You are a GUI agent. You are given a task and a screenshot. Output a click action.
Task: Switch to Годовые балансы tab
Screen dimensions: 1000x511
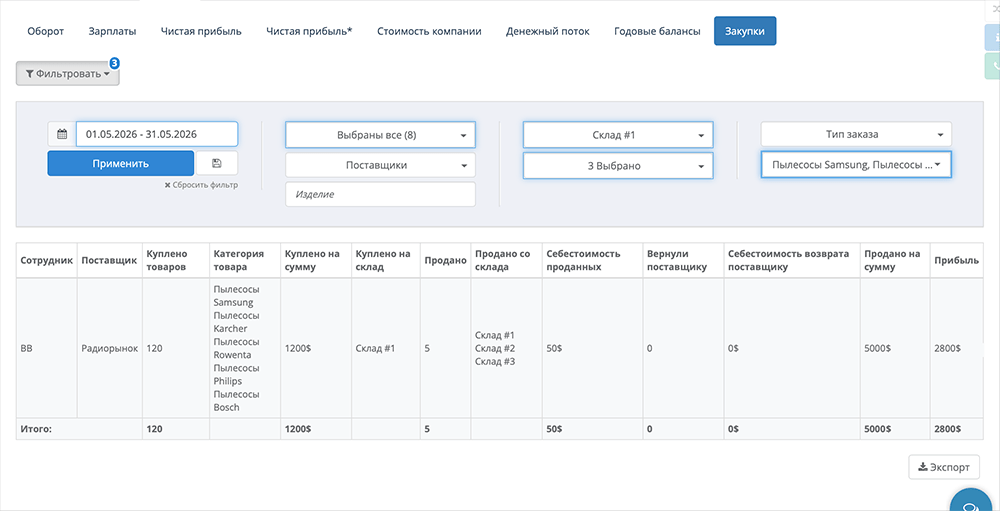click(x=658, y=31)
